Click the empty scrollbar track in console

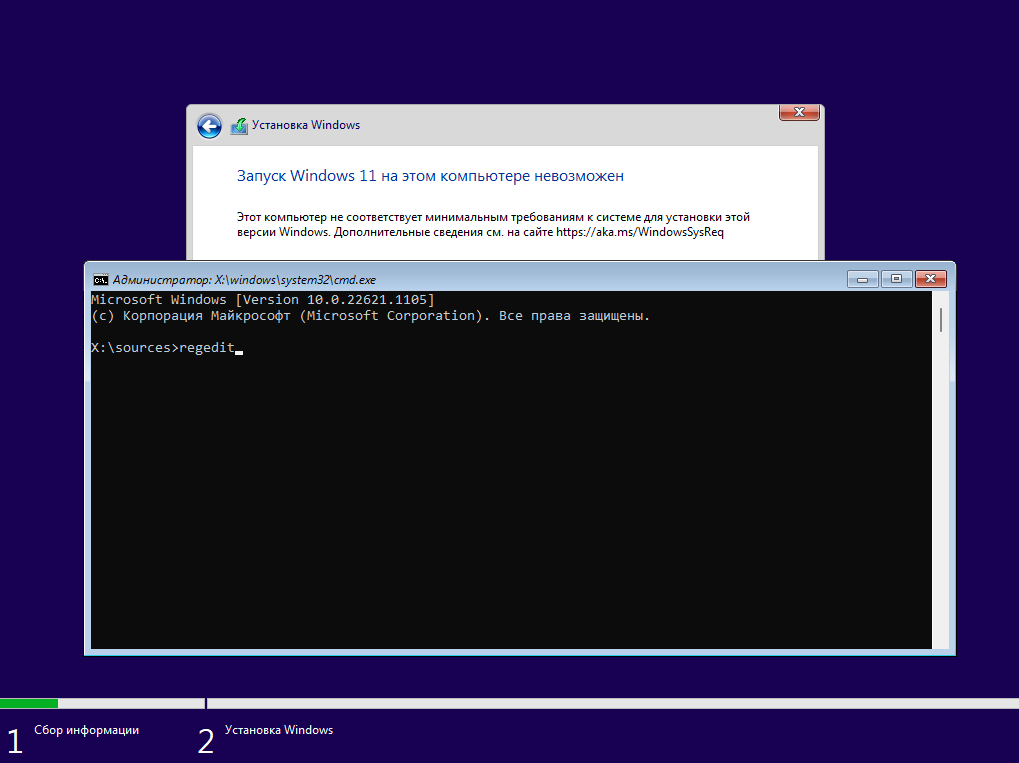tap(940, 500)
